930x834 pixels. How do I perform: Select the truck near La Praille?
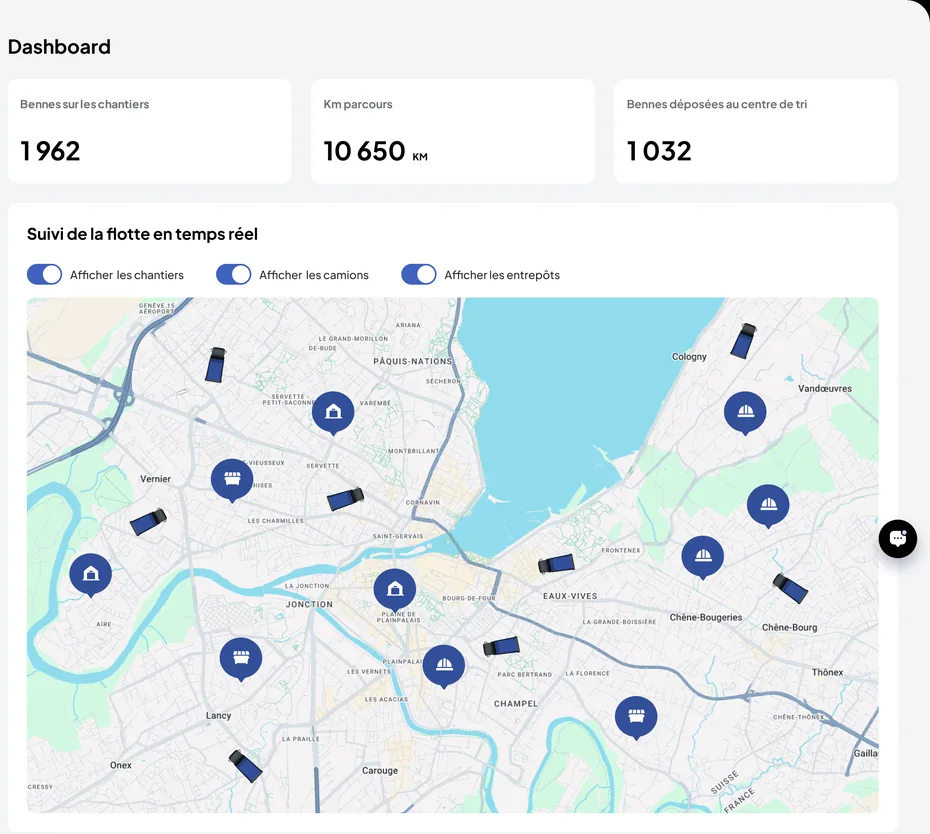click(246, 766)
